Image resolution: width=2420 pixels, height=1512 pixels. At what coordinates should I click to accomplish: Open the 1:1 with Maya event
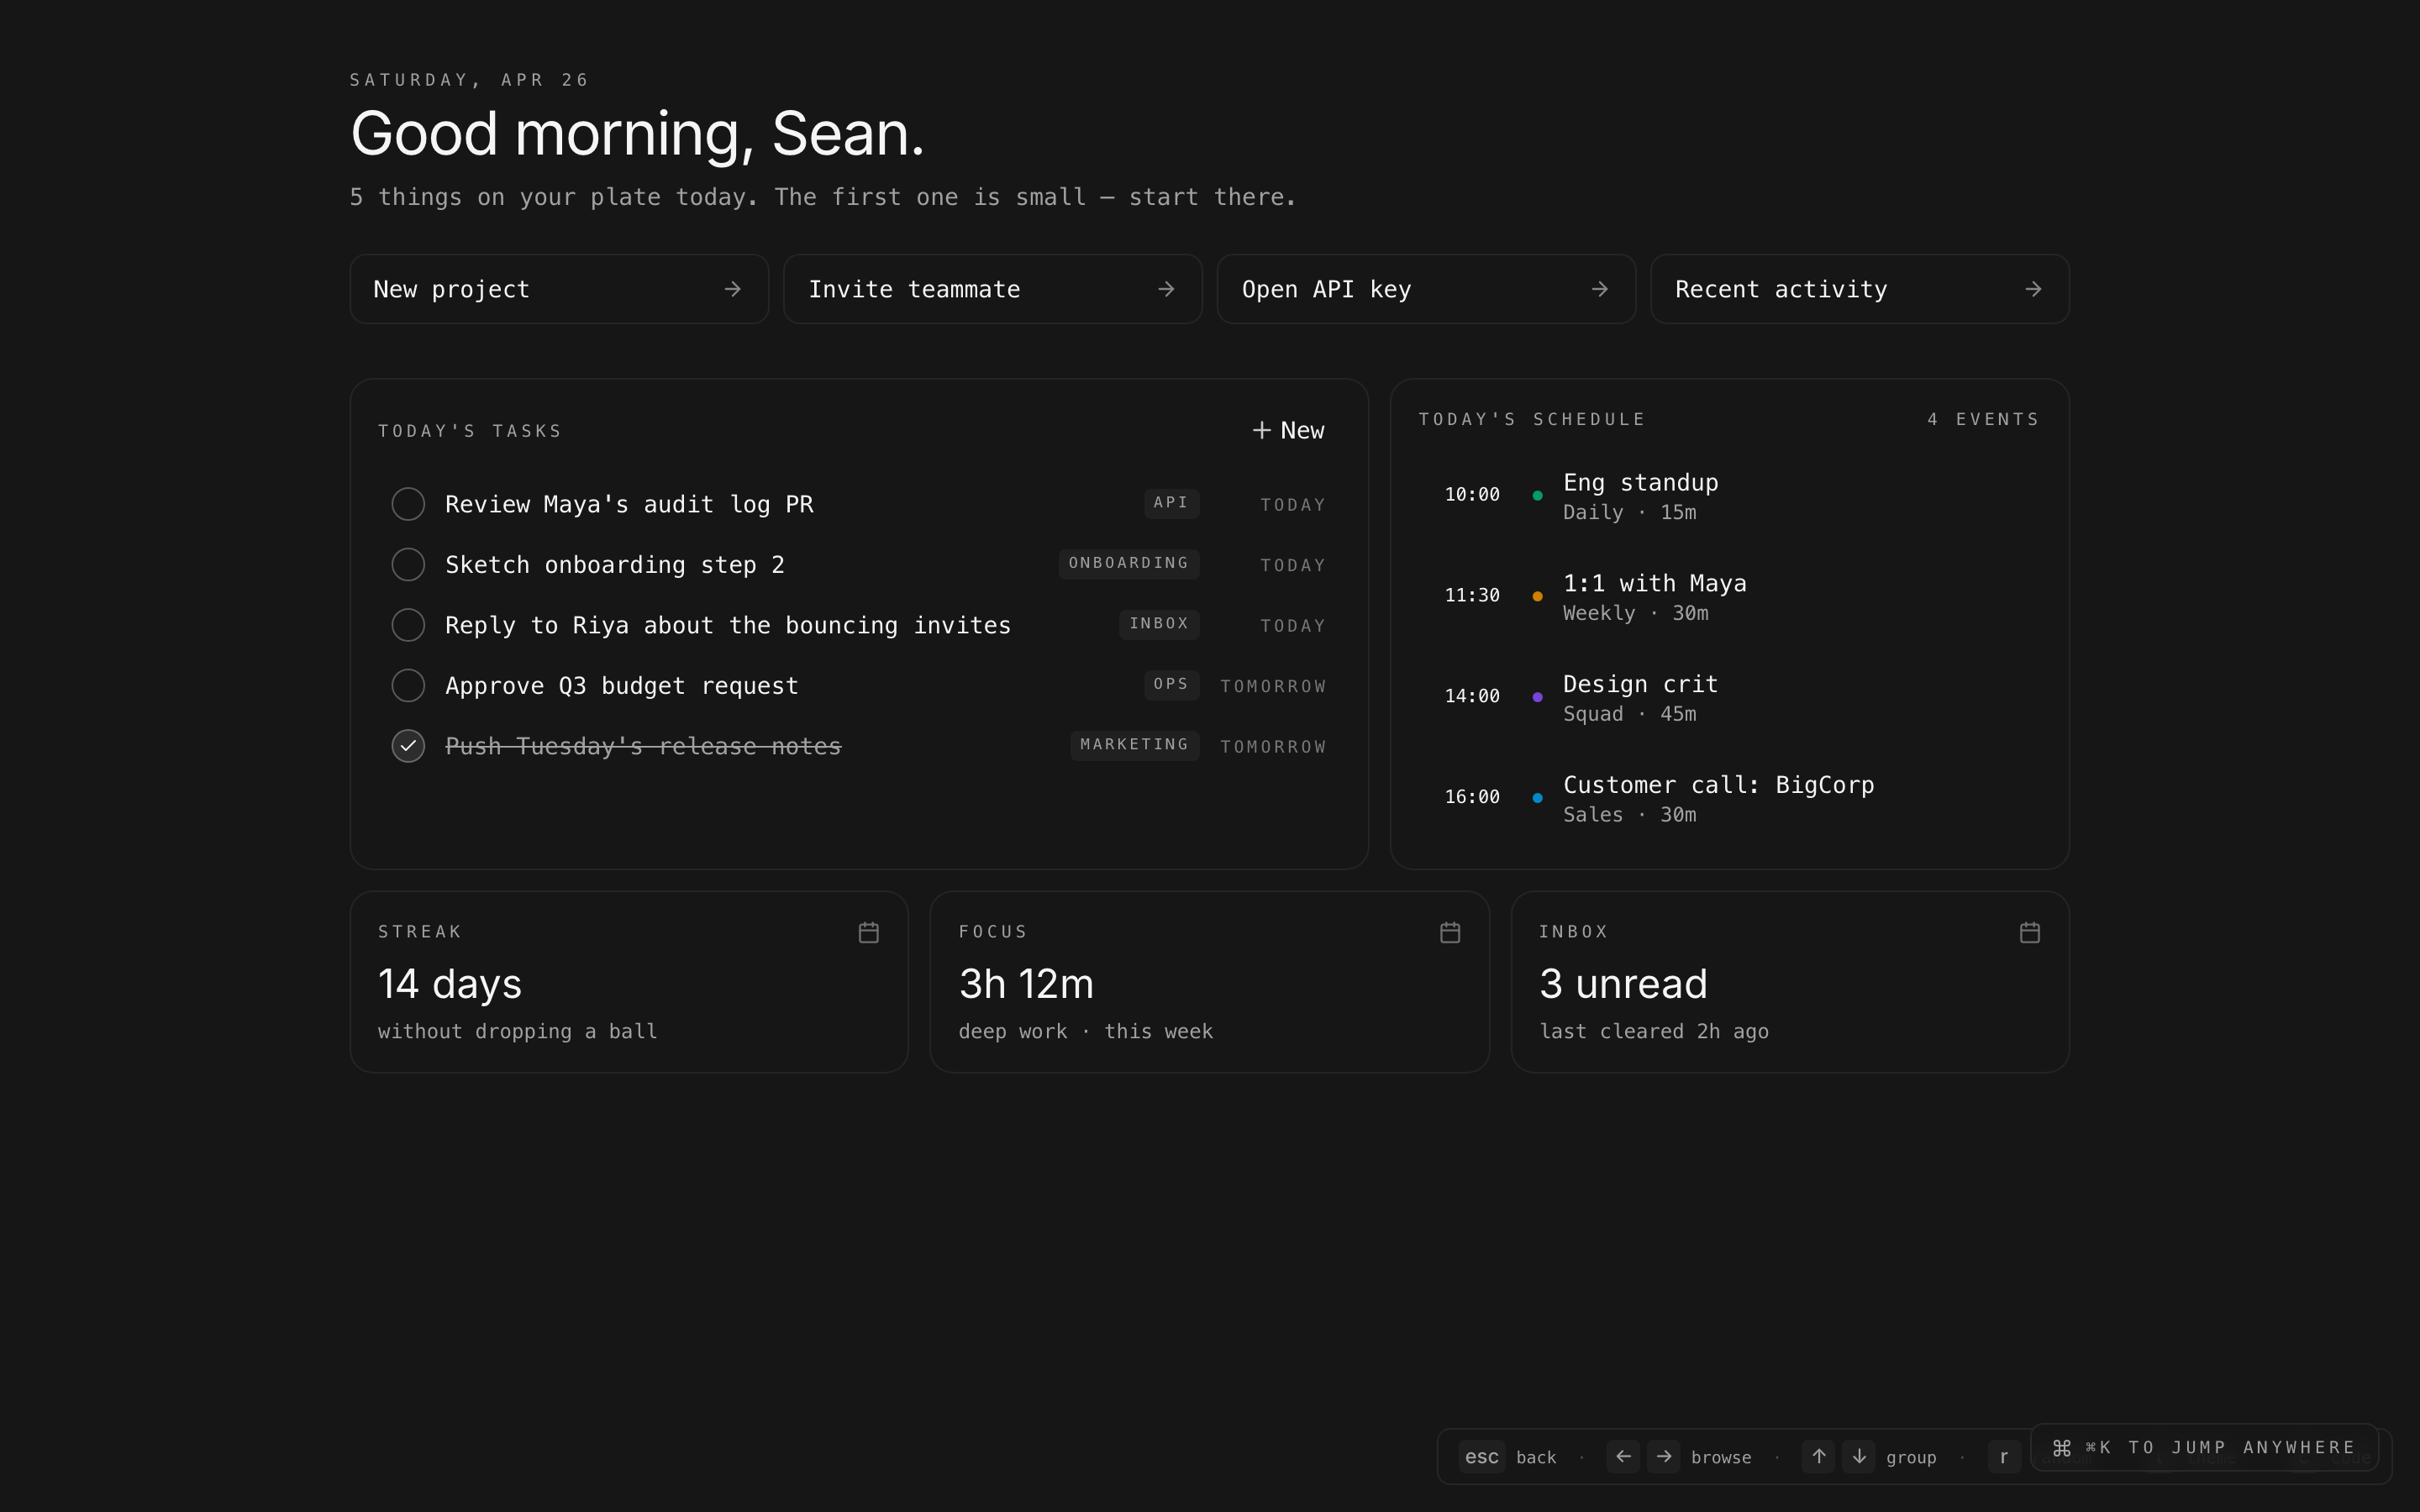click(x=1654, y=596)
